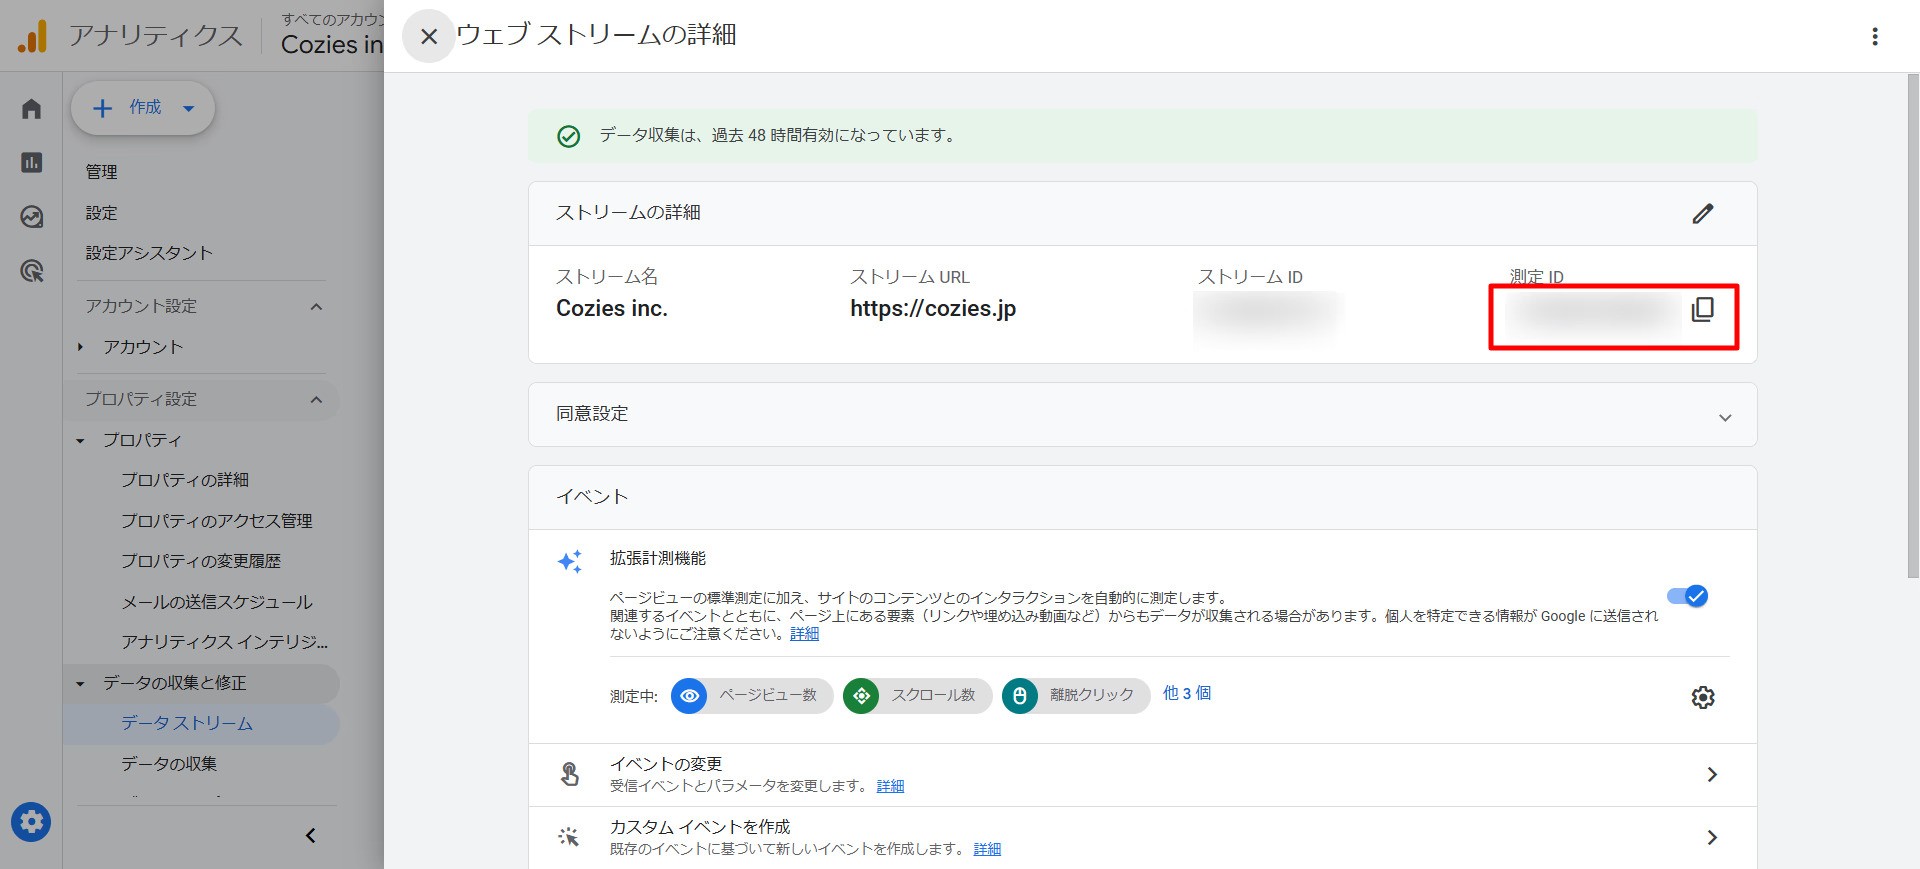Open プロパティの変更履歴

(x=201, y=561)
